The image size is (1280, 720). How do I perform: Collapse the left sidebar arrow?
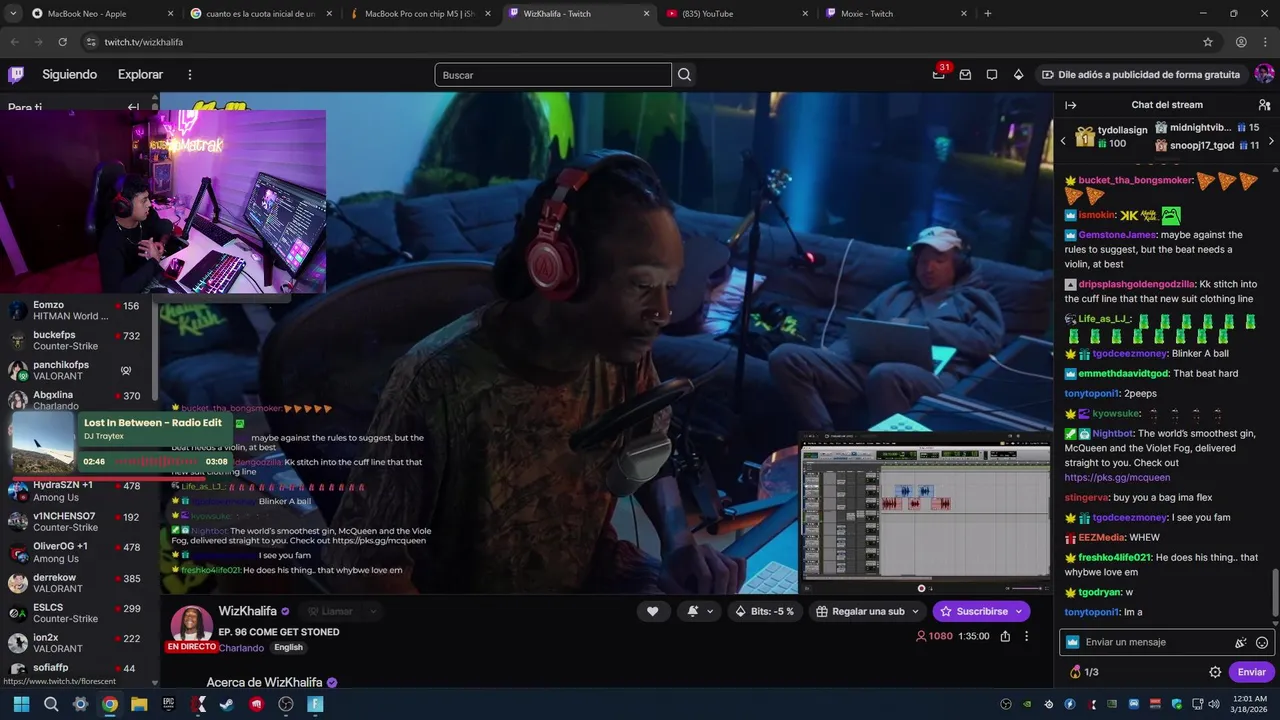pyautogui.click(x=133, y=107)
